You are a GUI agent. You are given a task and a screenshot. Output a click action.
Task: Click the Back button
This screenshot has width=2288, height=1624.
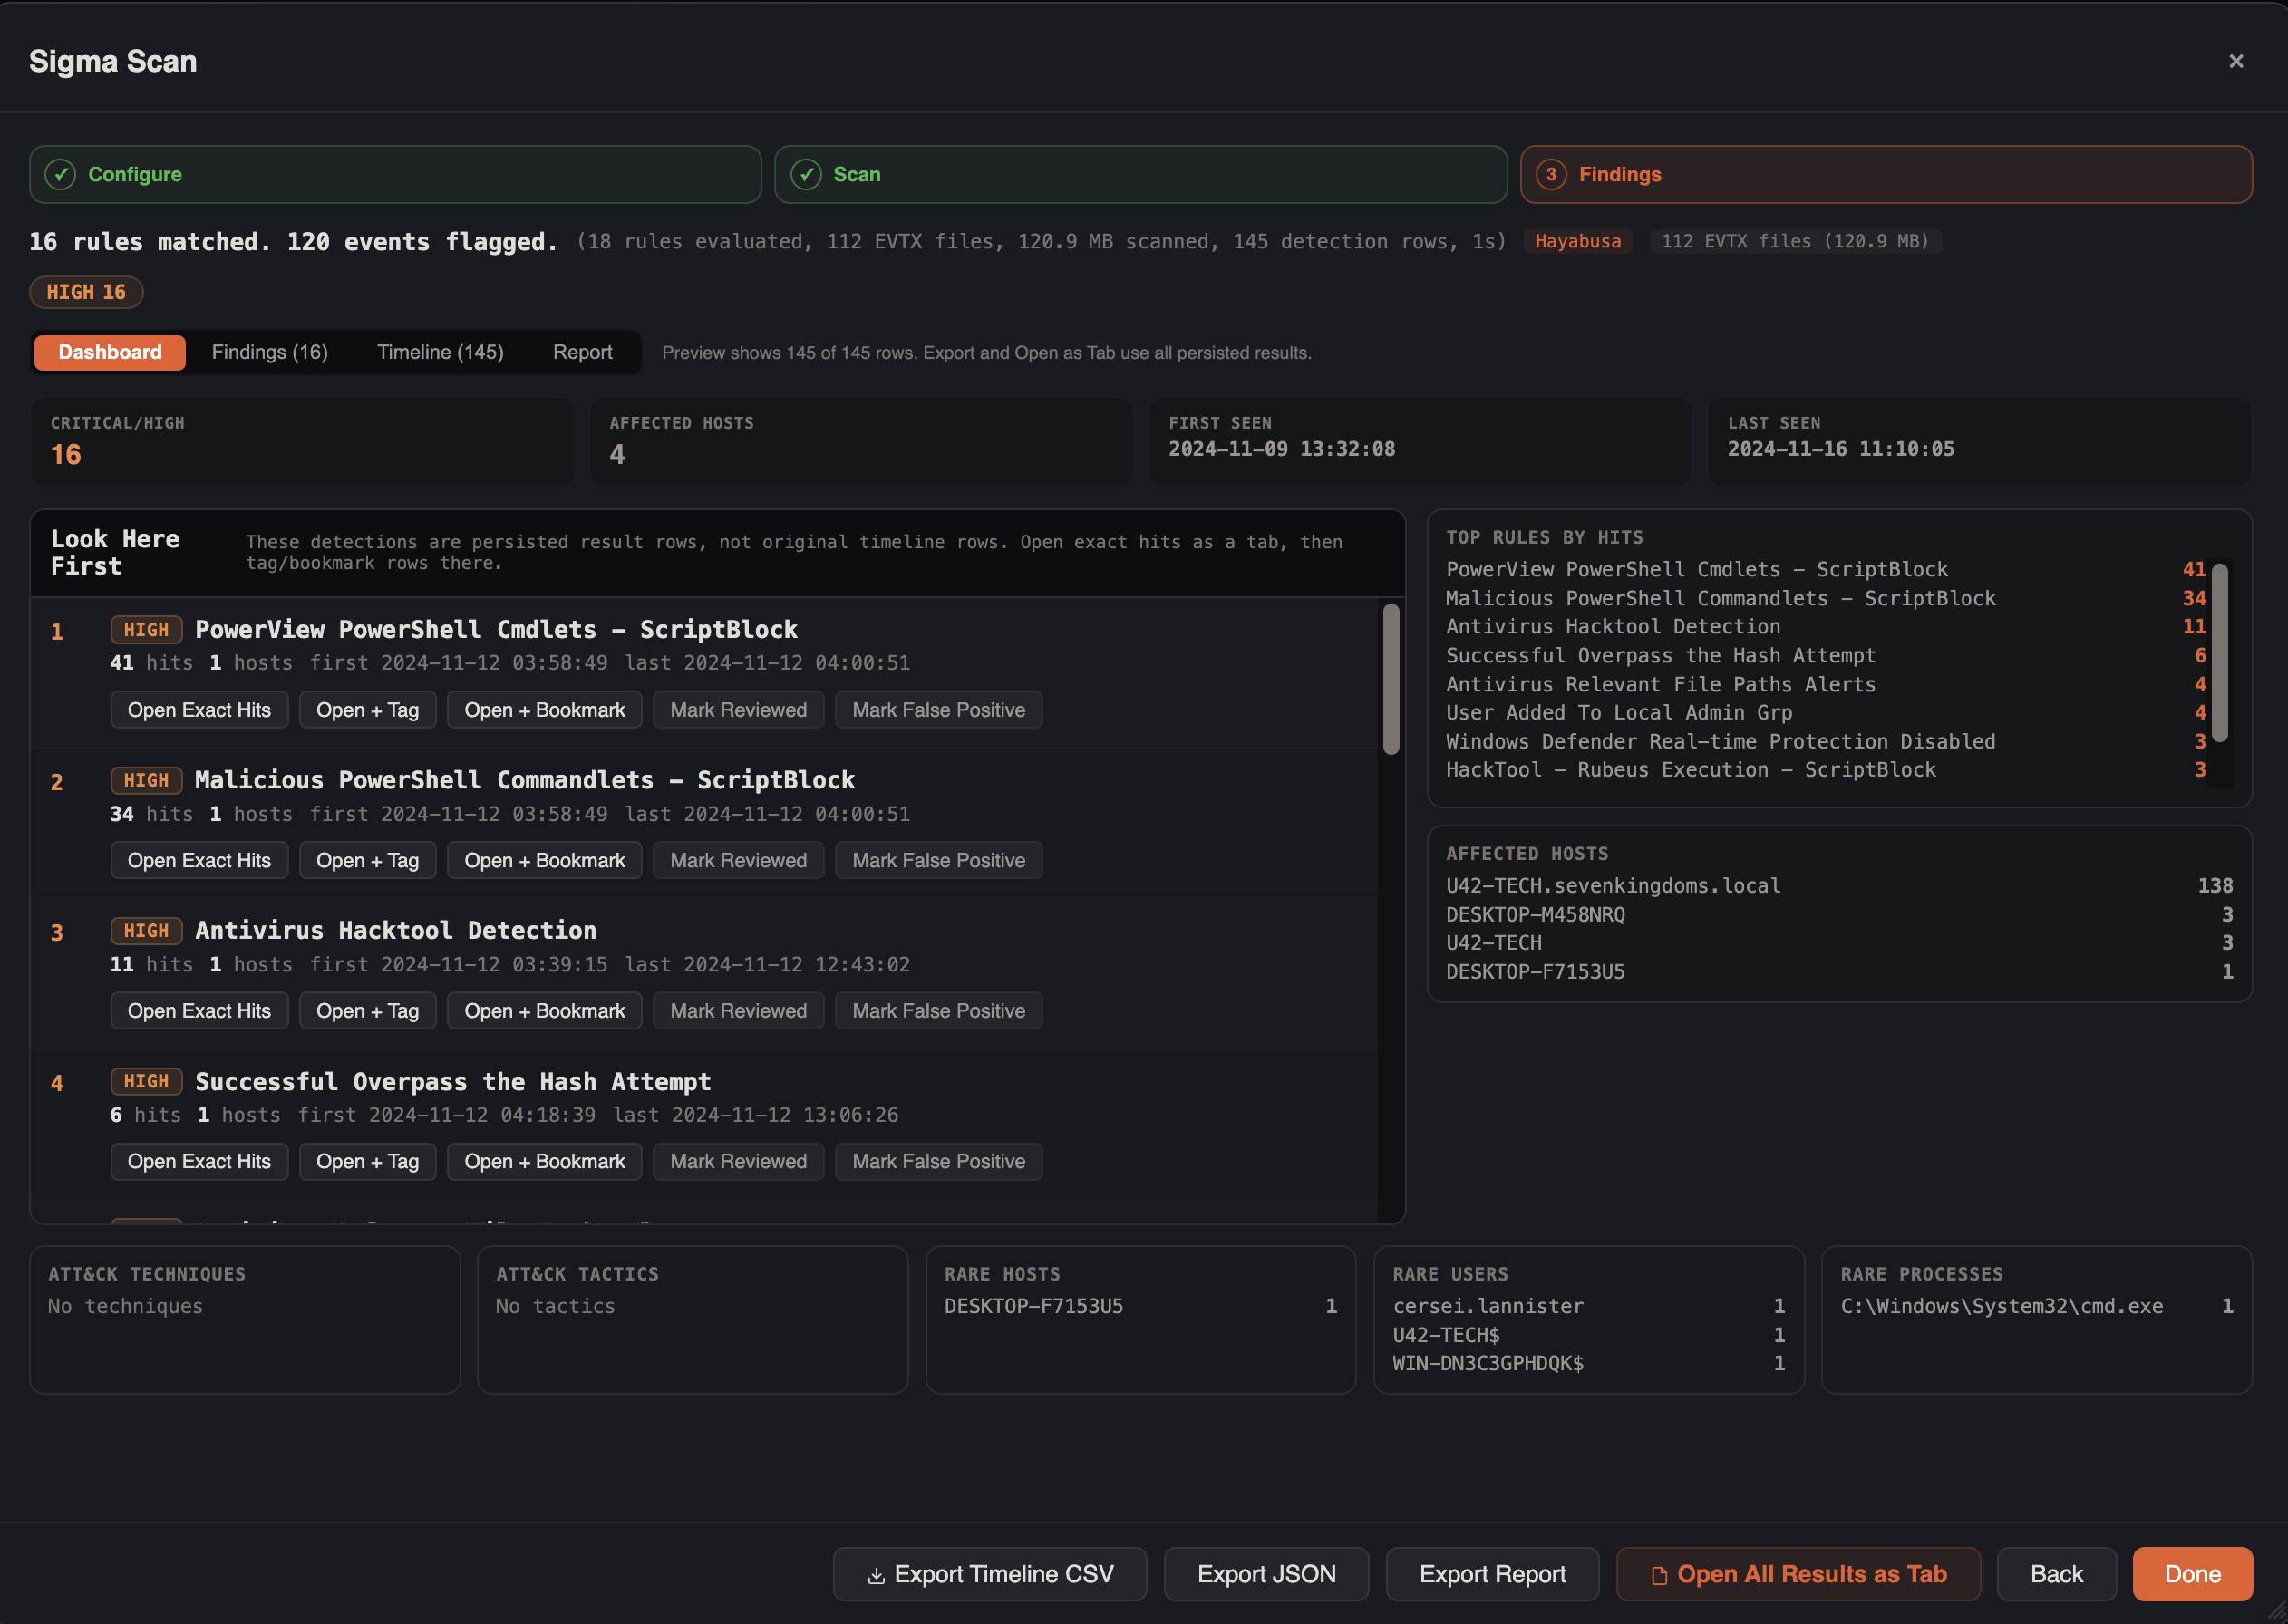point(2056,1575)
